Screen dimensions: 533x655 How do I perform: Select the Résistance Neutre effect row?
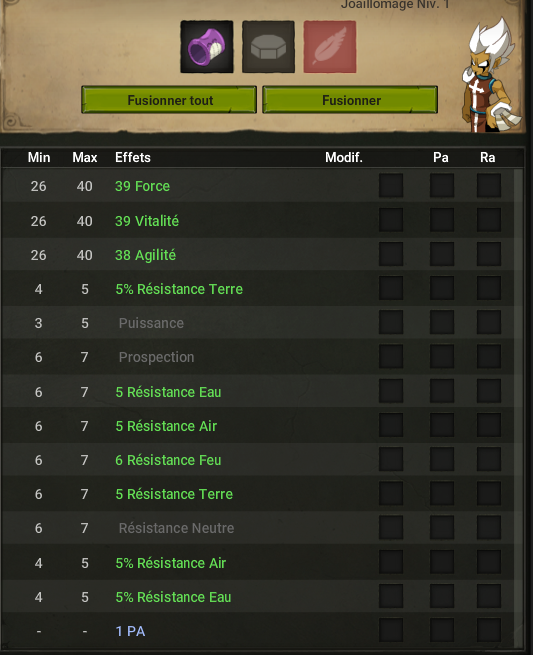tap(258, 528)
